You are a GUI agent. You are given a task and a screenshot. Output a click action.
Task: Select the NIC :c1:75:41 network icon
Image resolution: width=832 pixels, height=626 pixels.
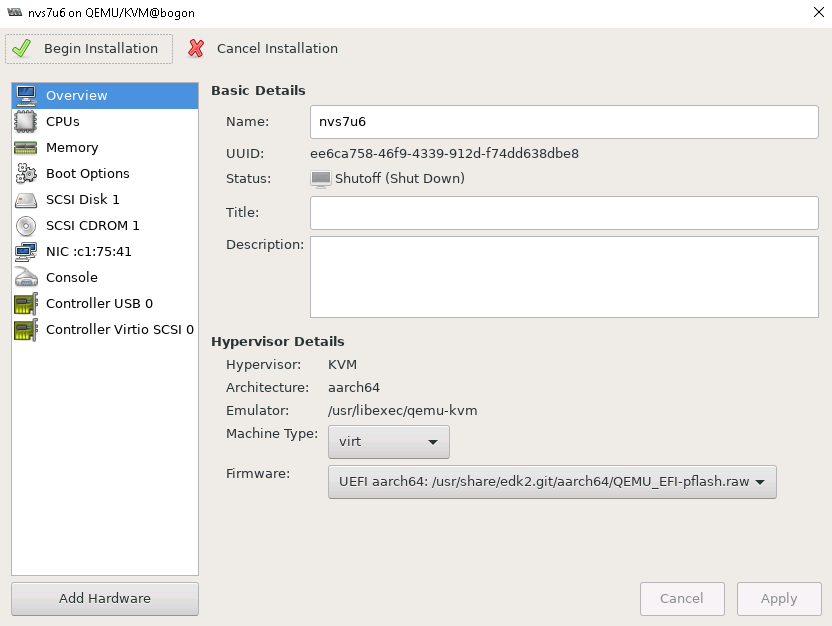[25, 251]
